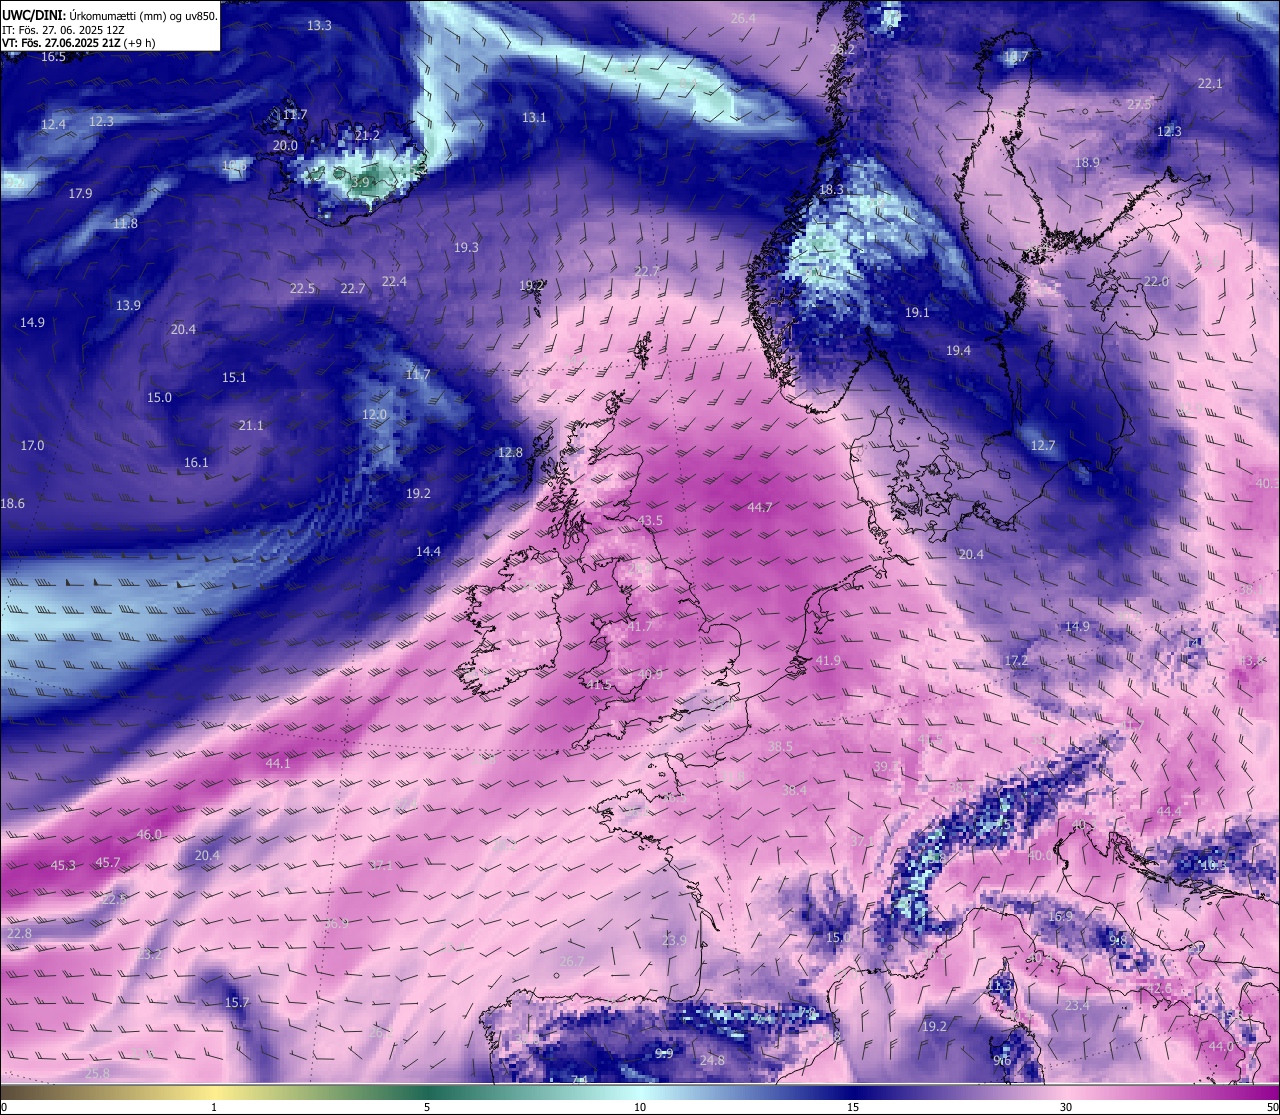Click the 17.9 value label
Image resolution: width=1280 pixels, height=1115 pixels.
(x=80, y=194)
